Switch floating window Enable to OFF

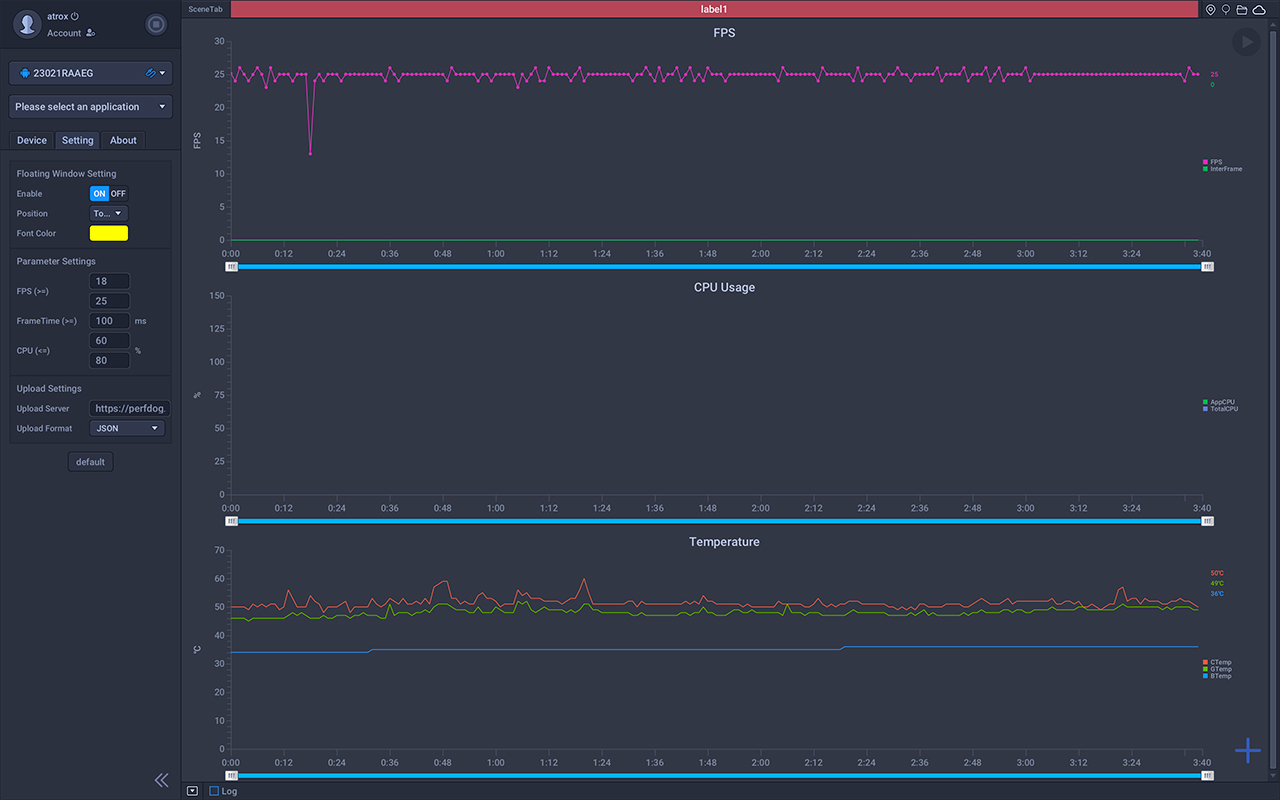pos(118,194)
